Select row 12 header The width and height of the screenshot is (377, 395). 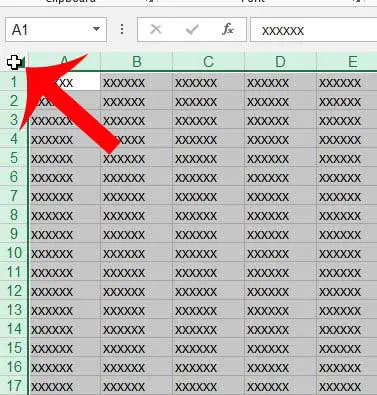(14, 291)
